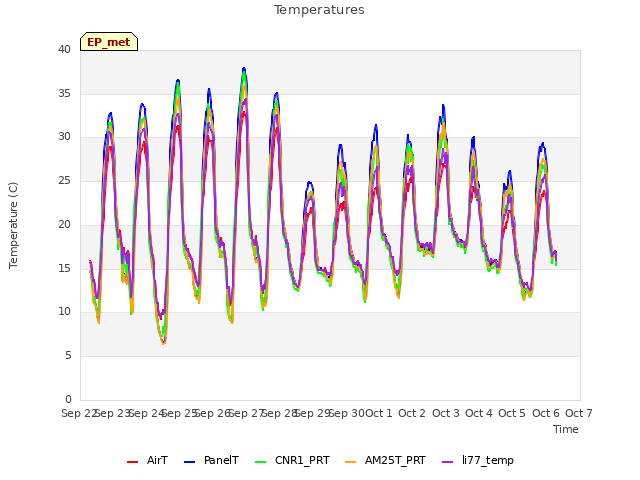Click the 35 y-axis tick label

[64, 93]
